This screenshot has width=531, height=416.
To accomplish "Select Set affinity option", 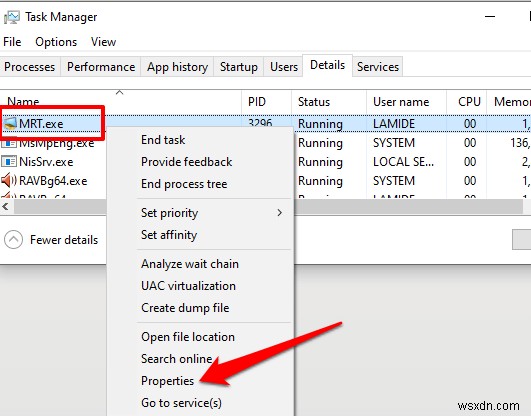I will pyautogui.click(x=200, y=235).
